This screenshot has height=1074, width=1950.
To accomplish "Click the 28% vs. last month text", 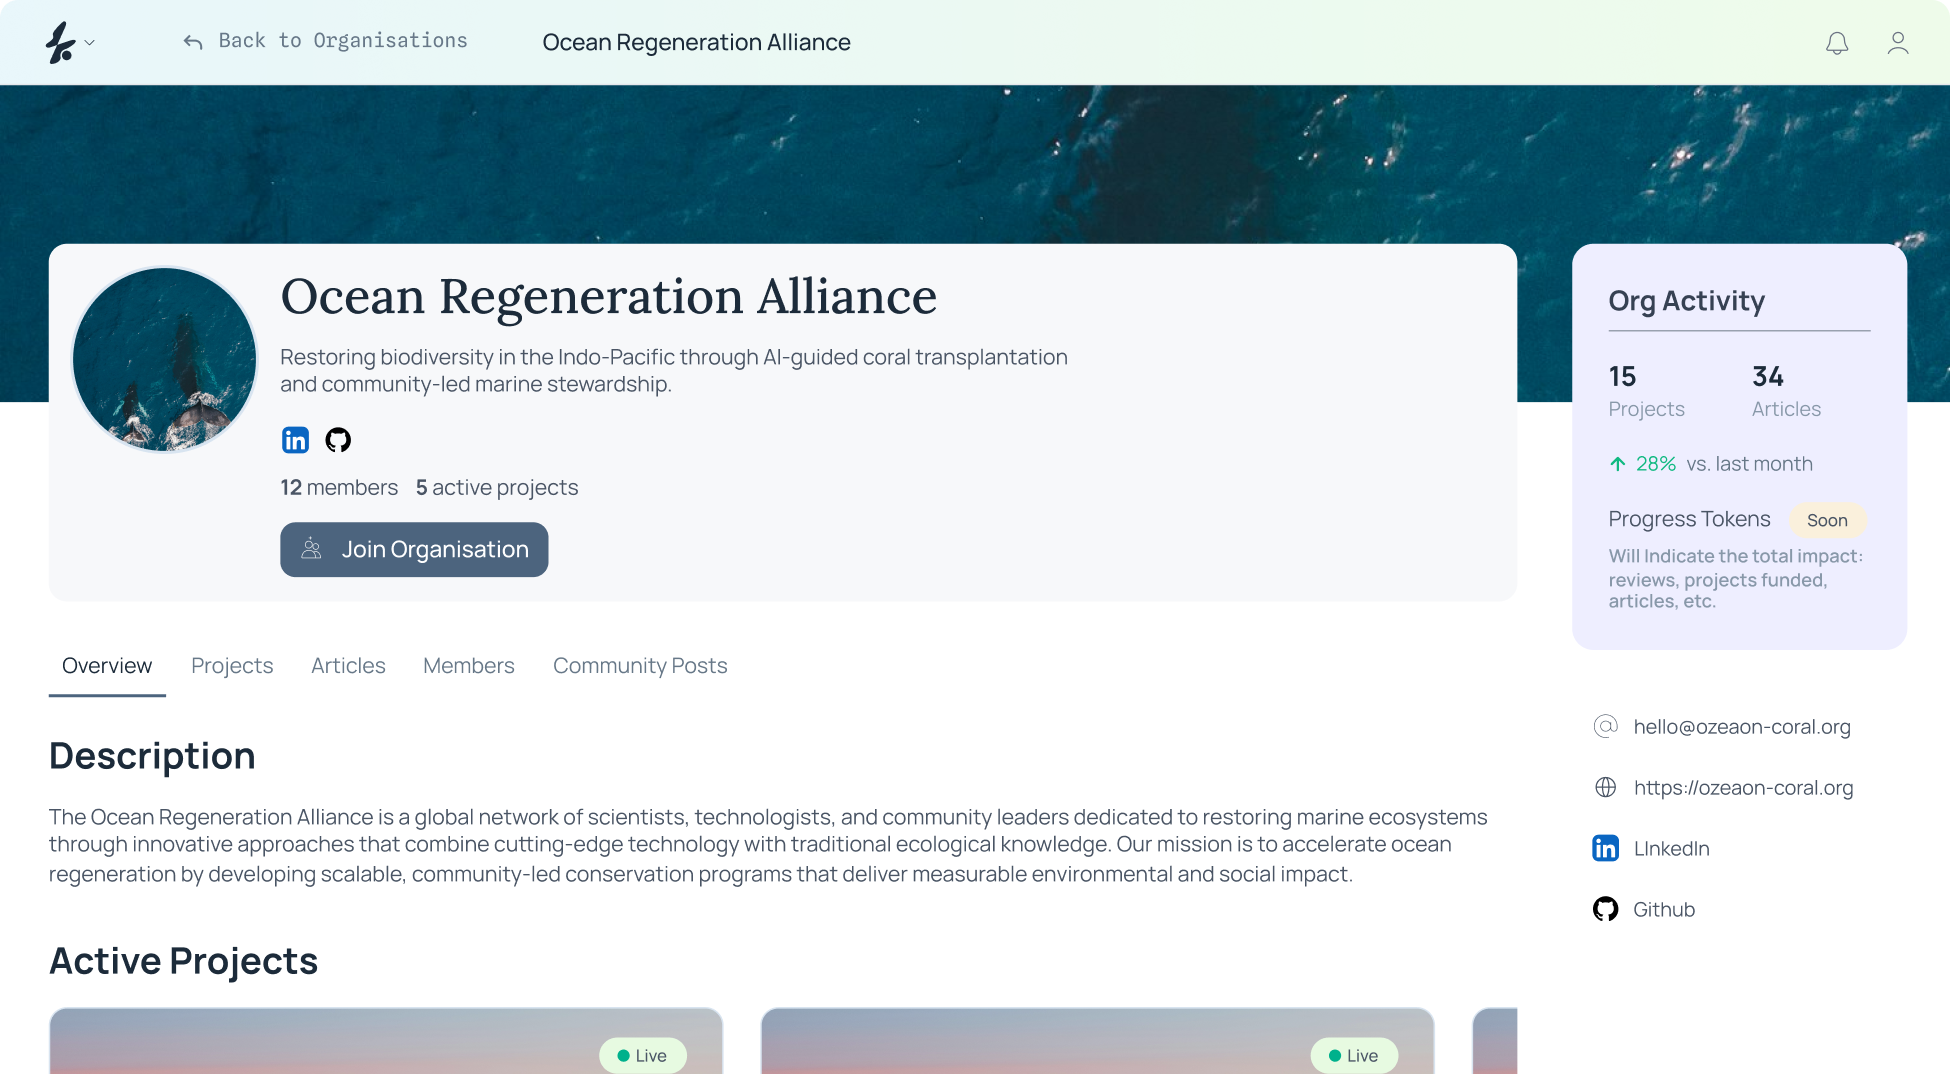I will tap(1724, 464).
